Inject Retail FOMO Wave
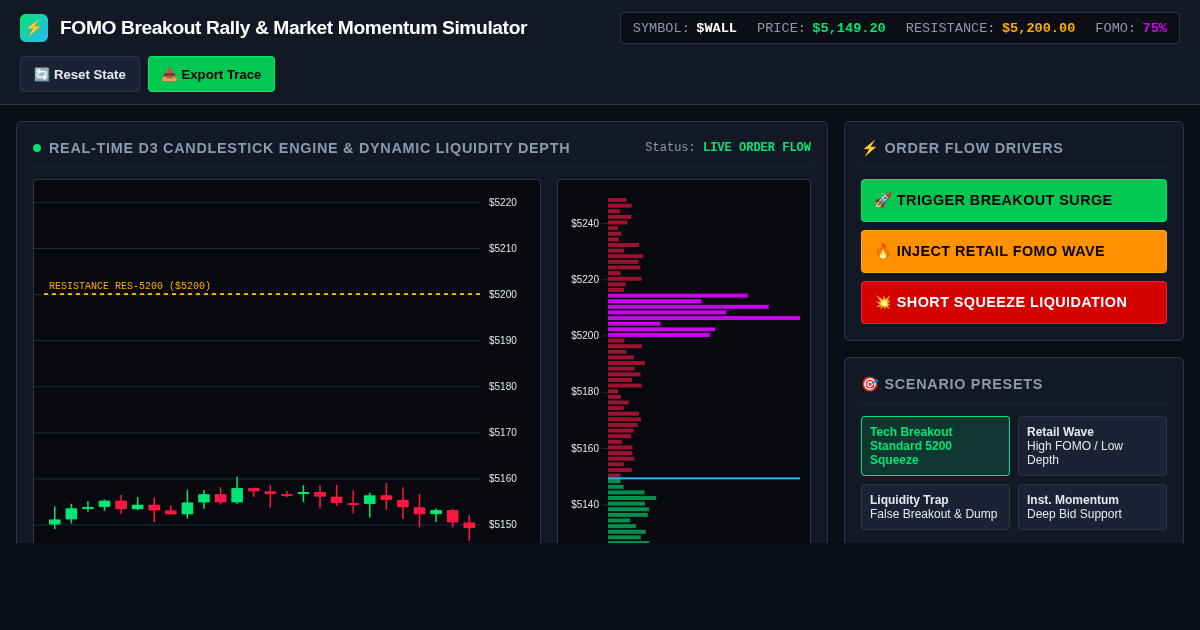Image resolution: width=1200 pixels, height=630 pixels. [1014, 251]
